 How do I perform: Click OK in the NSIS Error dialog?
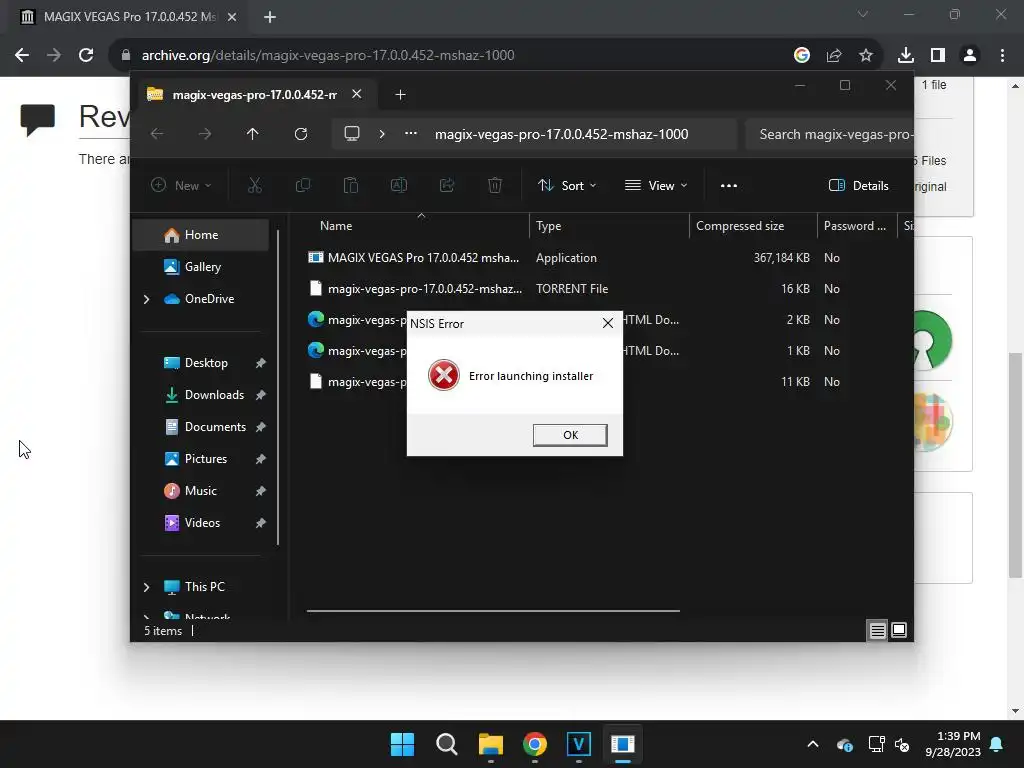569,435
